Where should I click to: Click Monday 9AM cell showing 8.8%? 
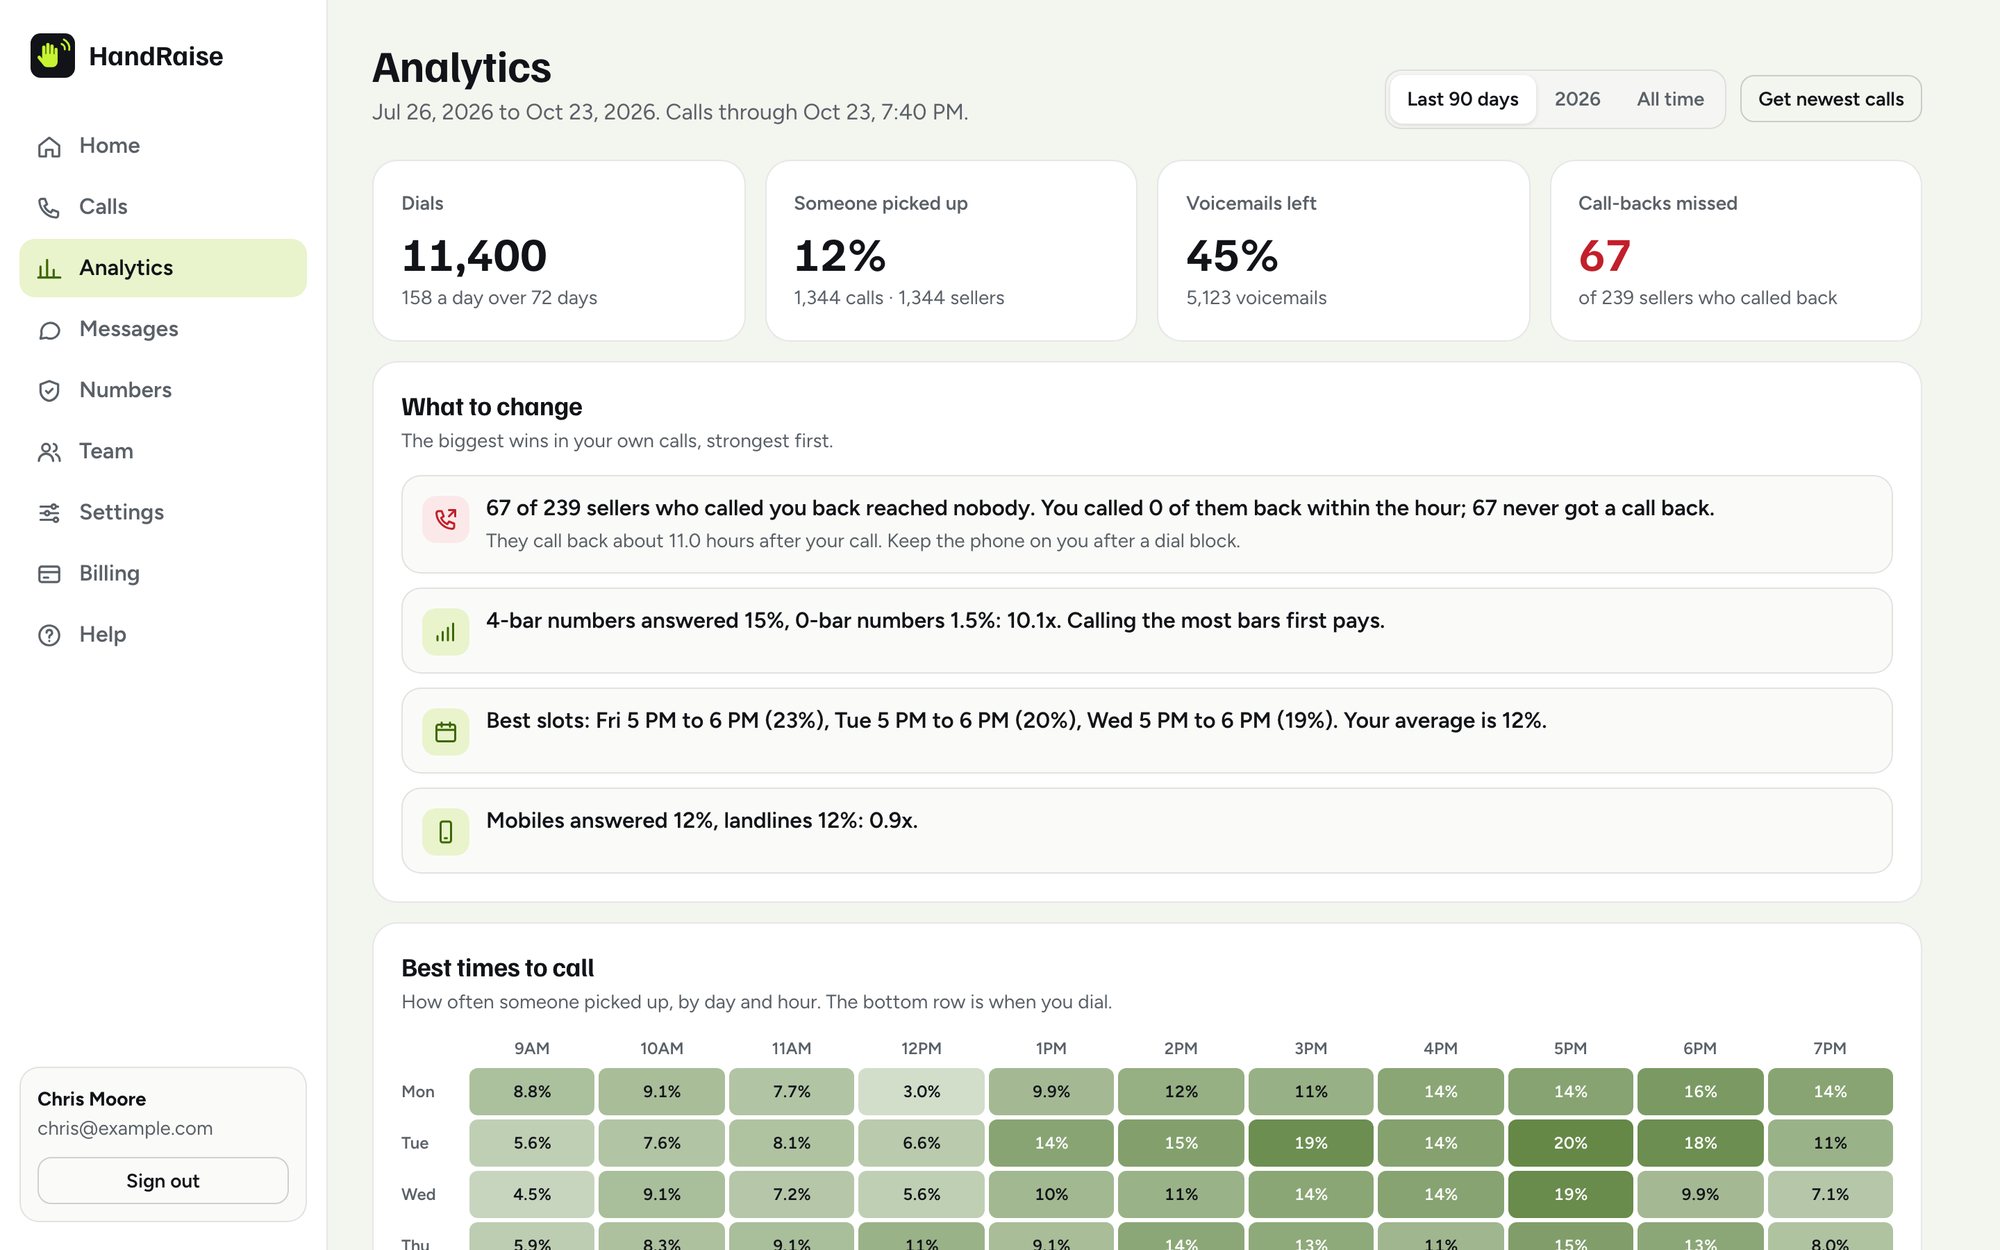click(532, 1092)
